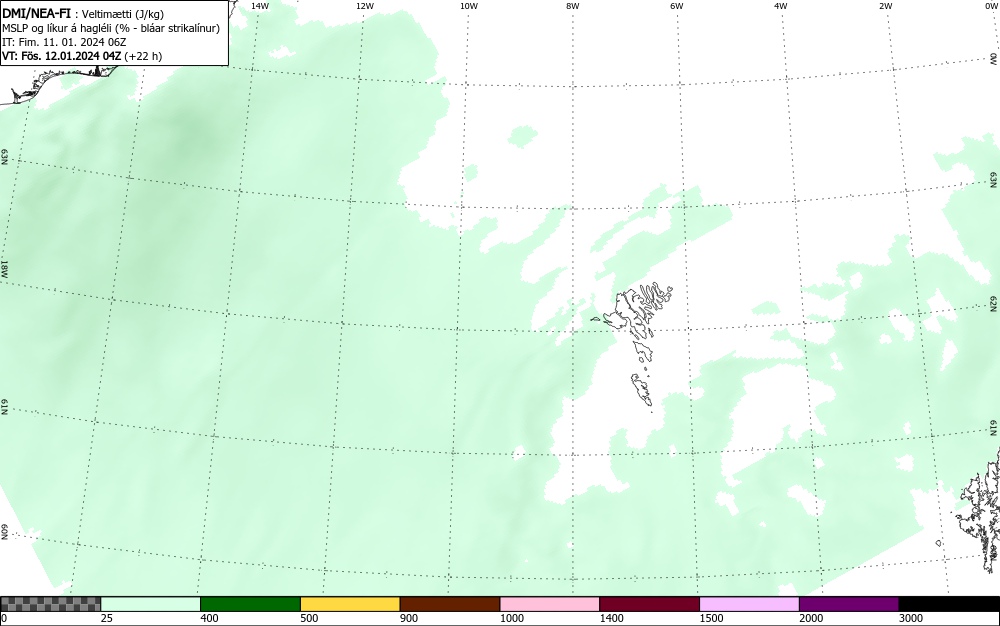The width and height of the screenshot is (1000, 626).
Task: Click the legend value '25'
Action: point(107,618)
